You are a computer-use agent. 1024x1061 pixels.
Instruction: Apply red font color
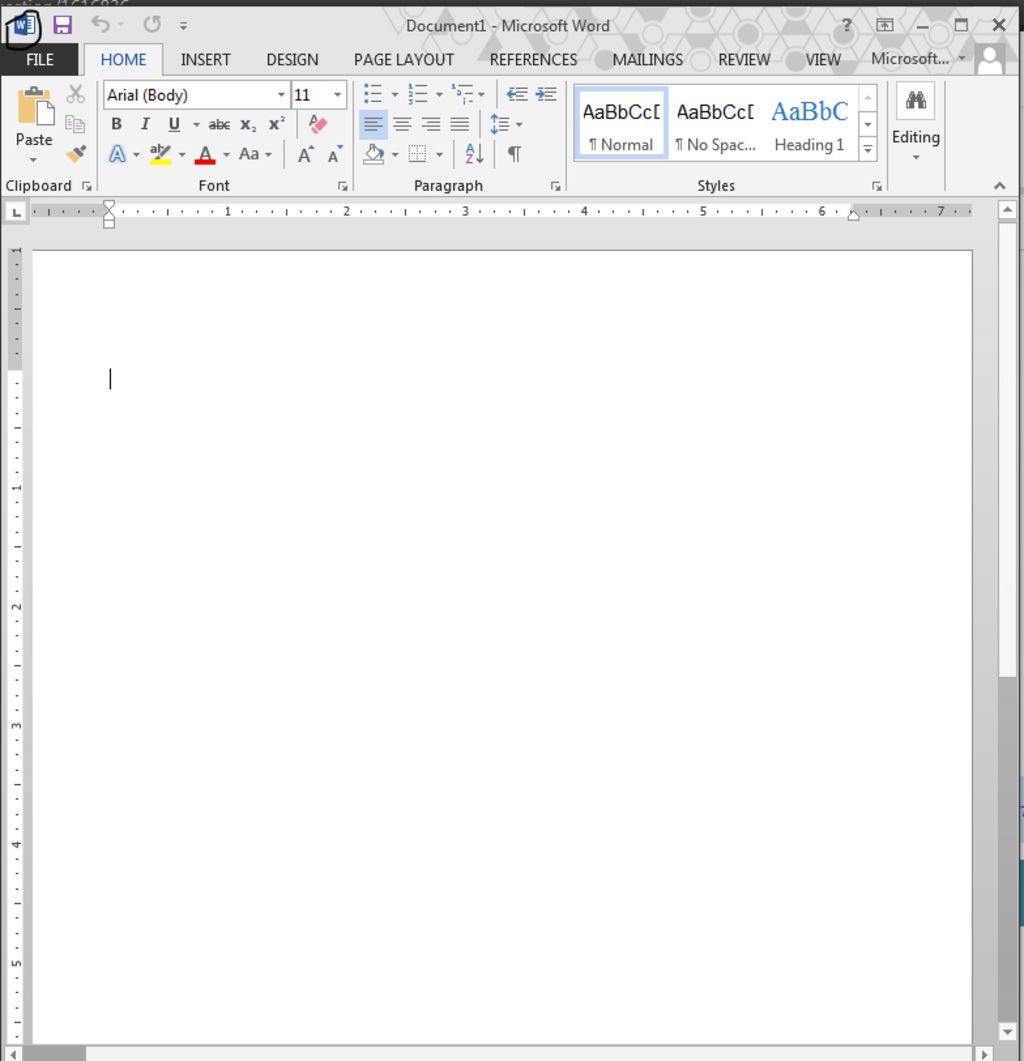click(205, 154)
